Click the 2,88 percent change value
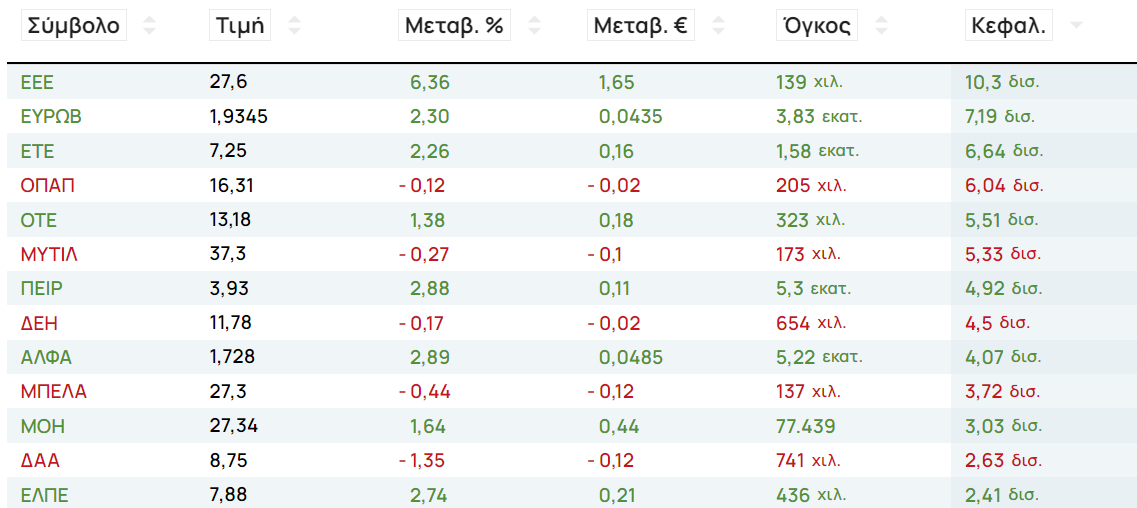1137x508 pixels. [430, 288]
